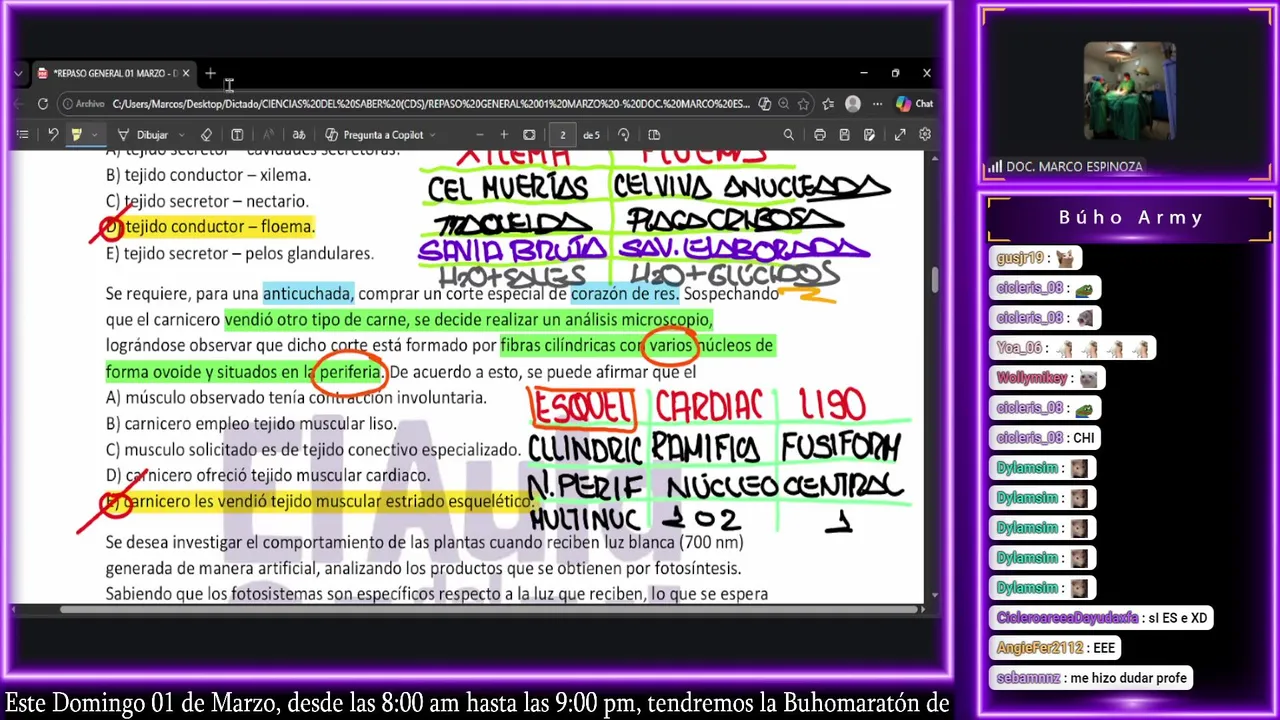This screenshot has height=720, width=1280.
Task: Fit page to width
Action: [x=529, y=135]
